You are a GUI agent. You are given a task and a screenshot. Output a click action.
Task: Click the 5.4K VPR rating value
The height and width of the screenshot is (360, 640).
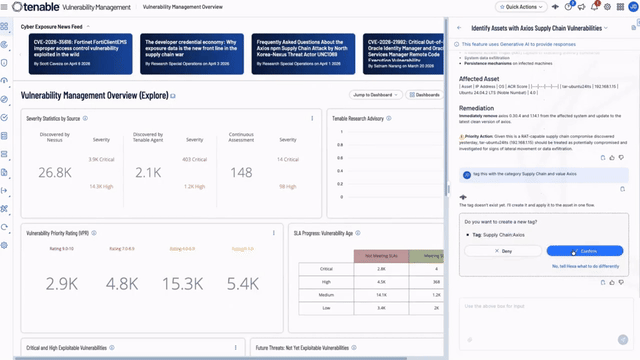tap(243, 284)
